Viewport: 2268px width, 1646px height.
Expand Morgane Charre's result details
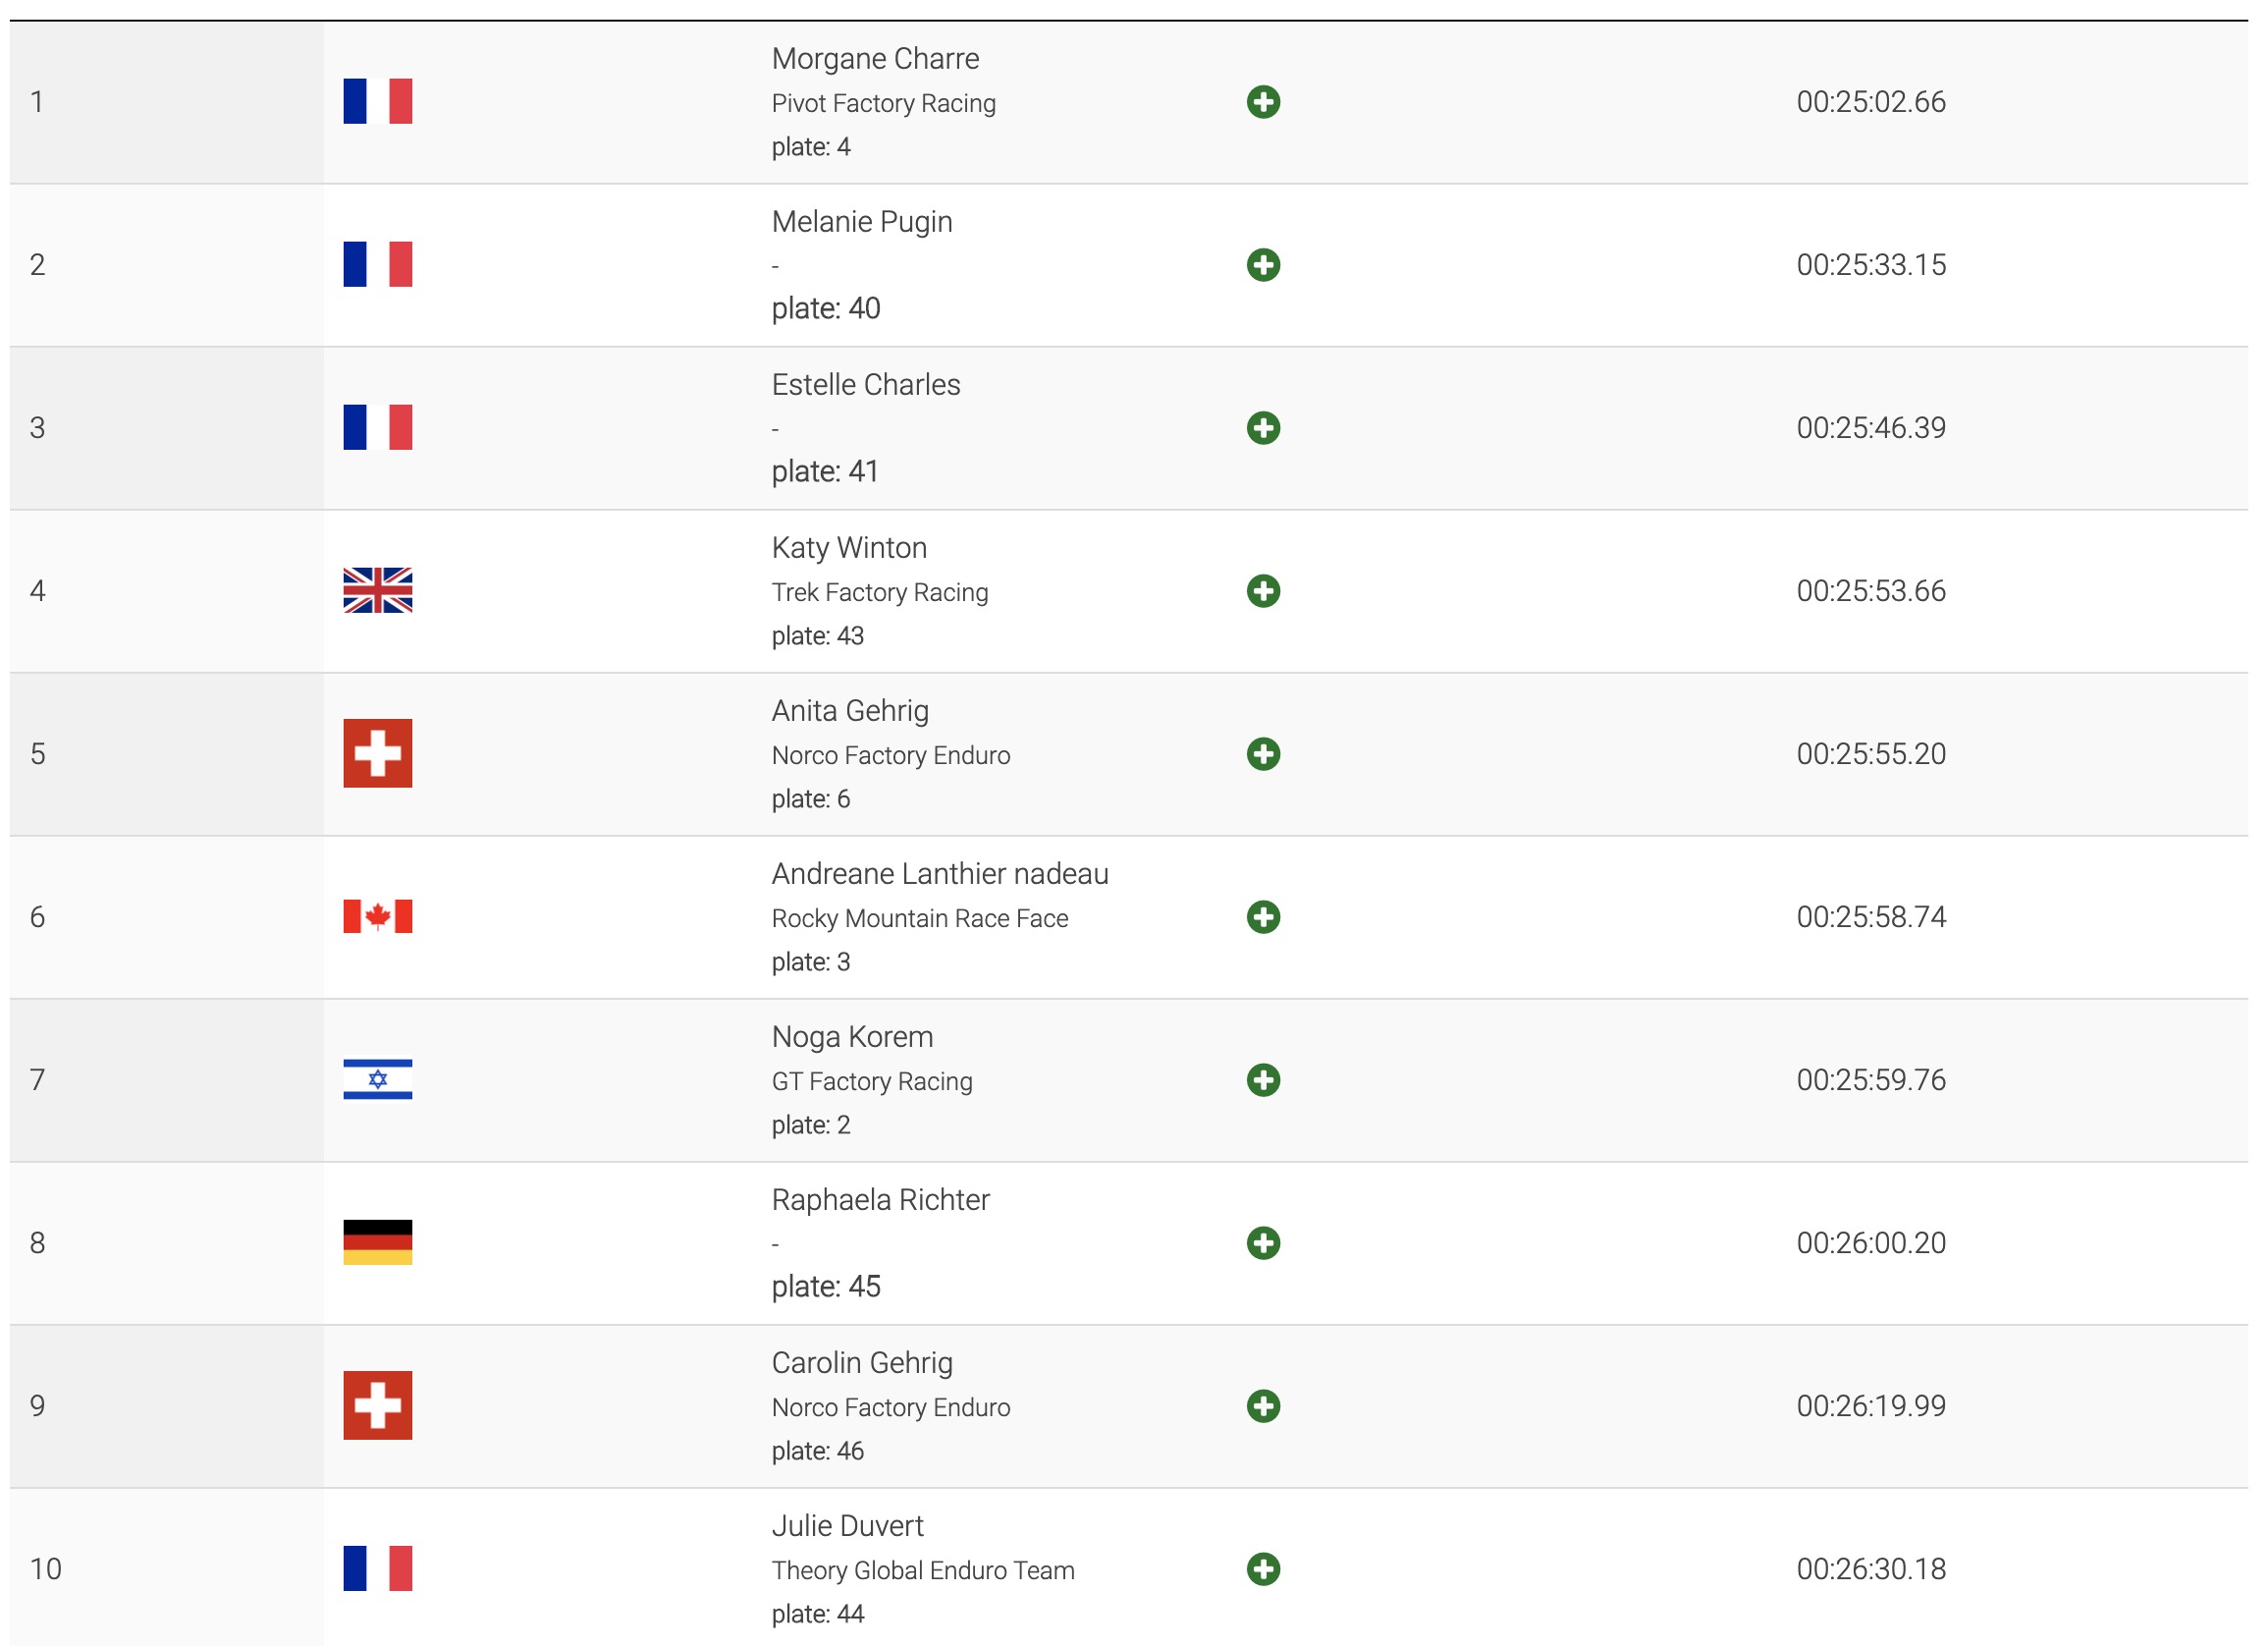[x=1263, y=102]
